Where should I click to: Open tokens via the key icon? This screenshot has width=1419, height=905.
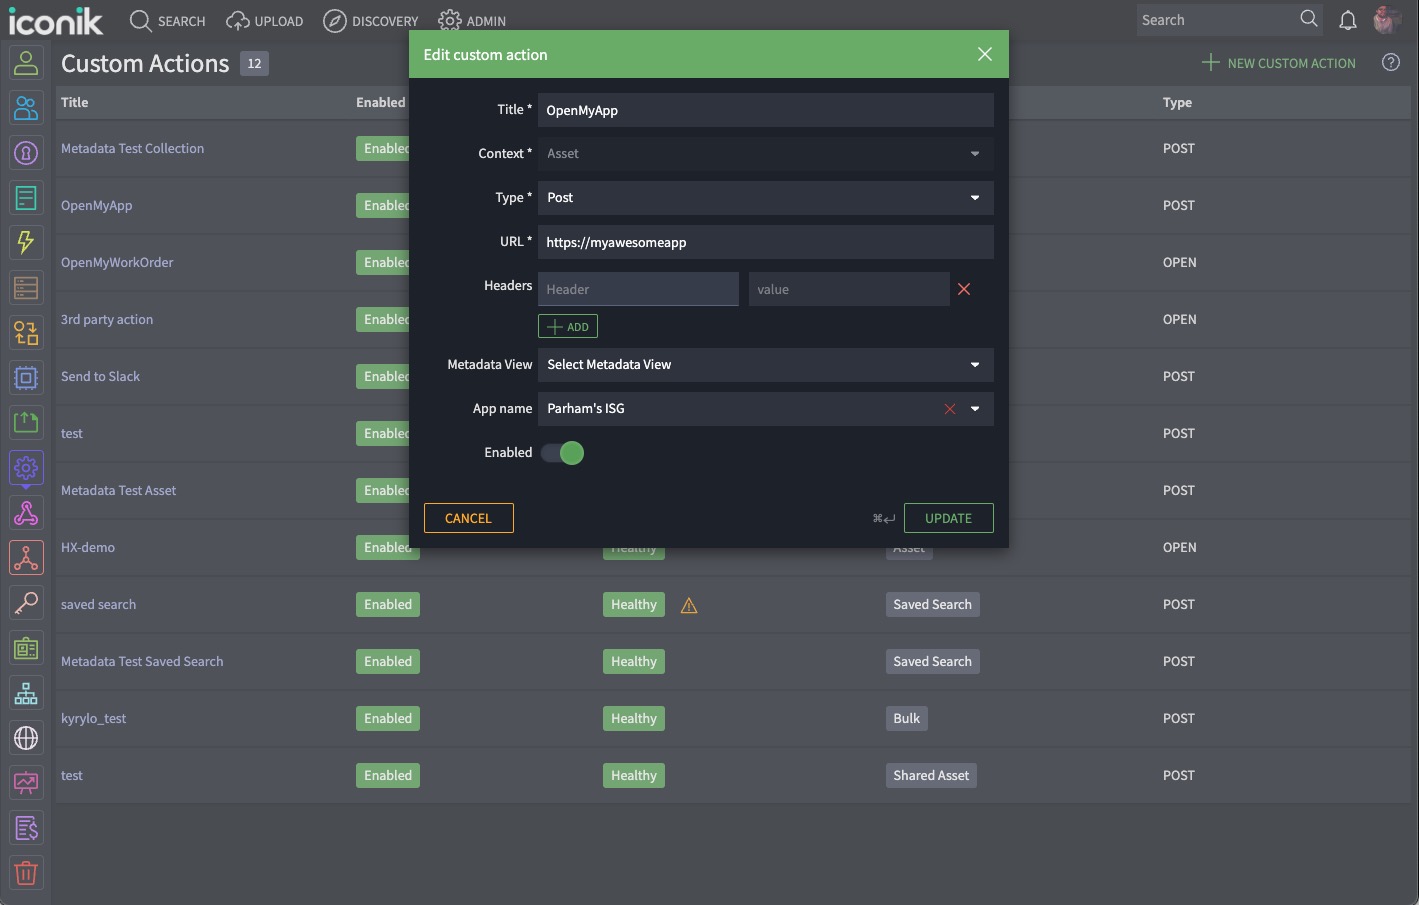click(26, 602)
